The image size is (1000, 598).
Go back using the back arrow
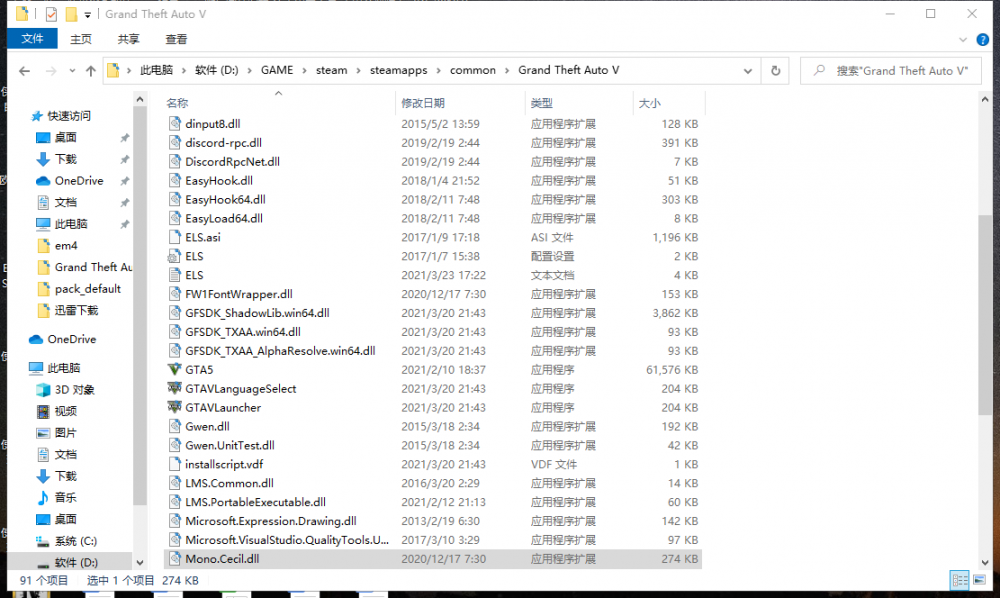25,71
